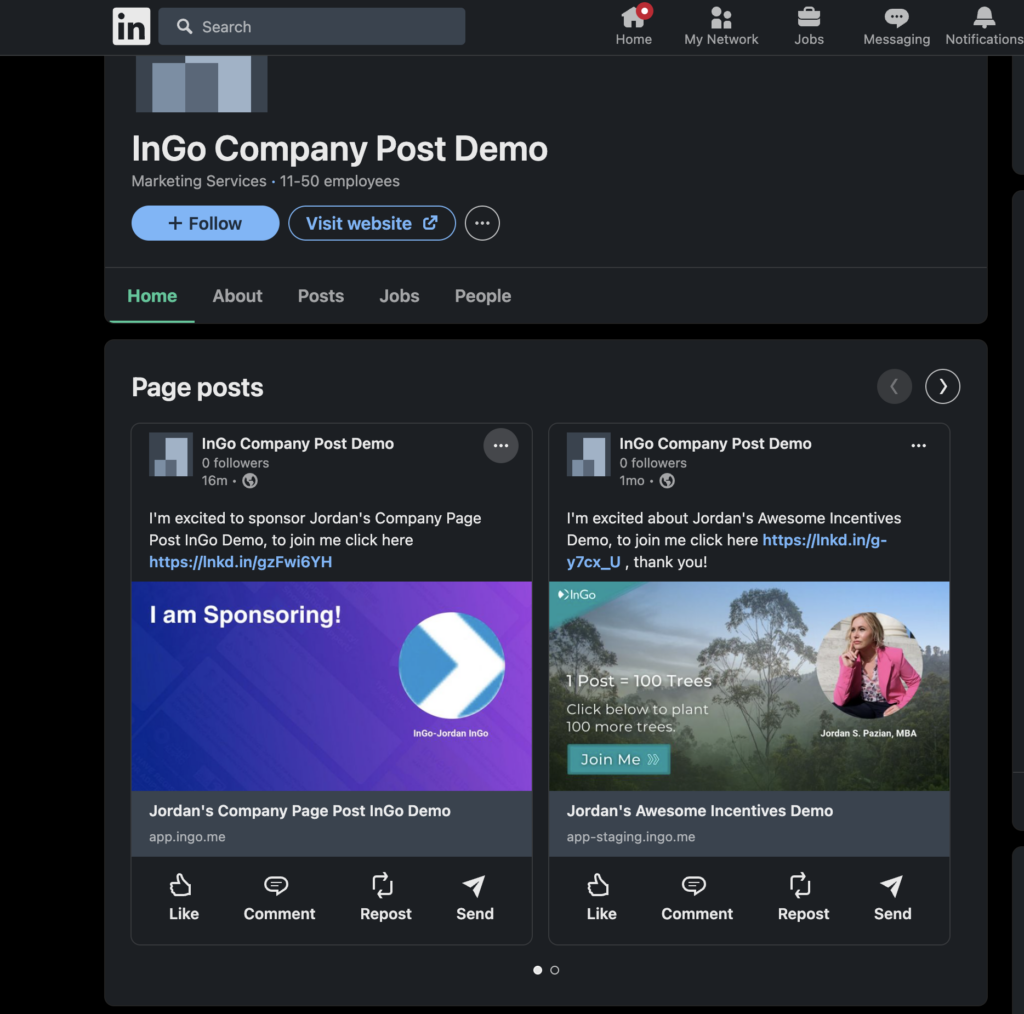Click the LinkedIn logo icon

pyautogui.click(x=131, y=26)
